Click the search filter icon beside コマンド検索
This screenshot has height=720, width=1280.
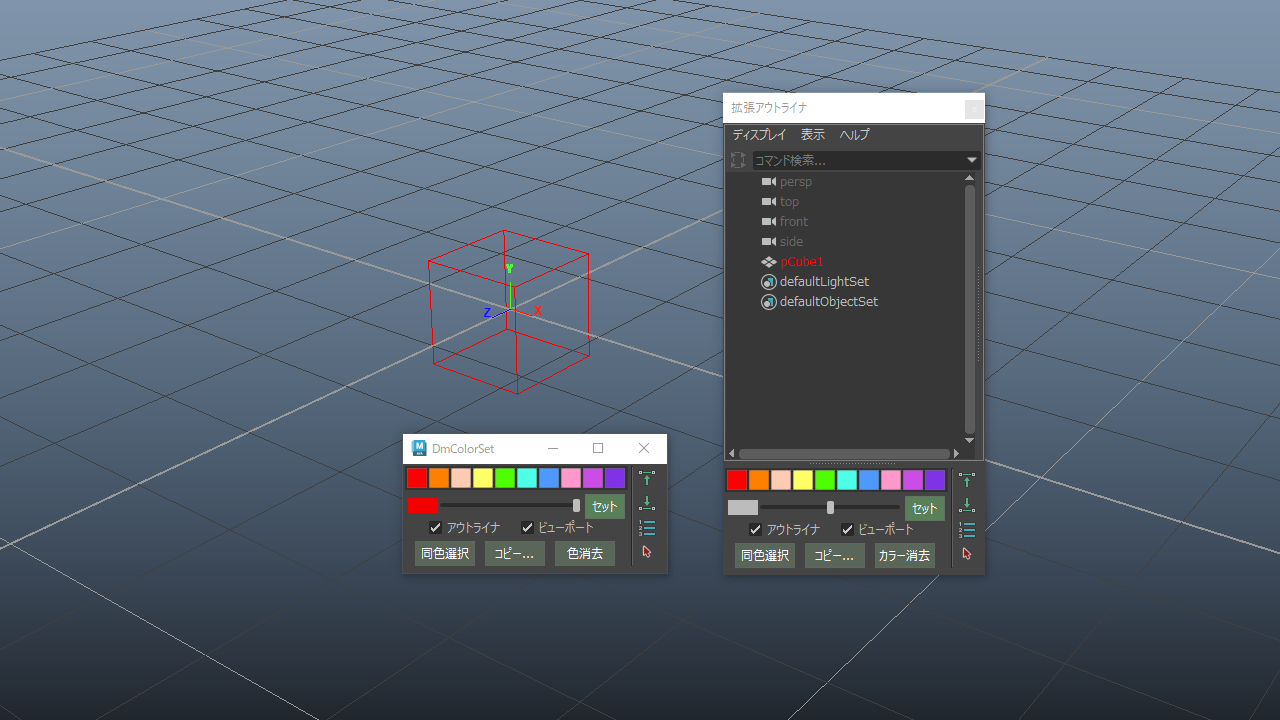click(x=738, y=160)
